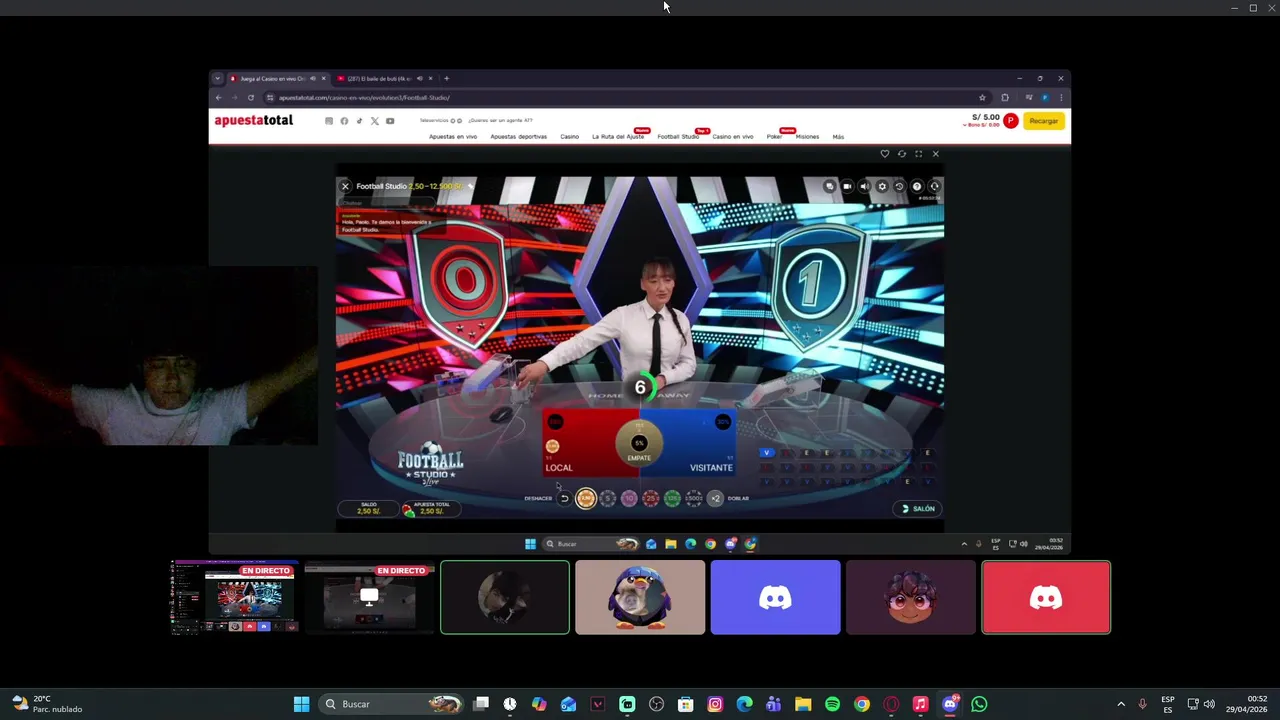Show hidden system tray icons chevron
This screenshot has width=1280, height=720.
tap(1121, 704)
